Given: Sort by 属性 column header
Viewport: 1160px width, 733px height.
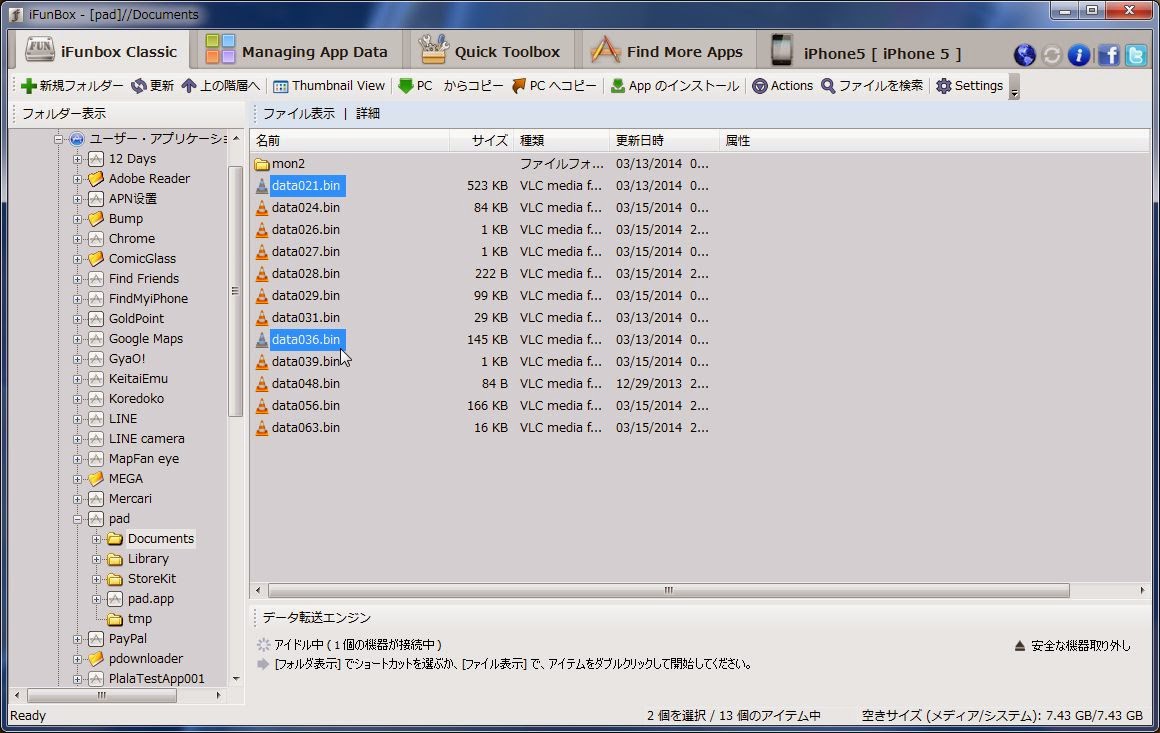Looking at the screenshot, I should [x=934, y=141].
